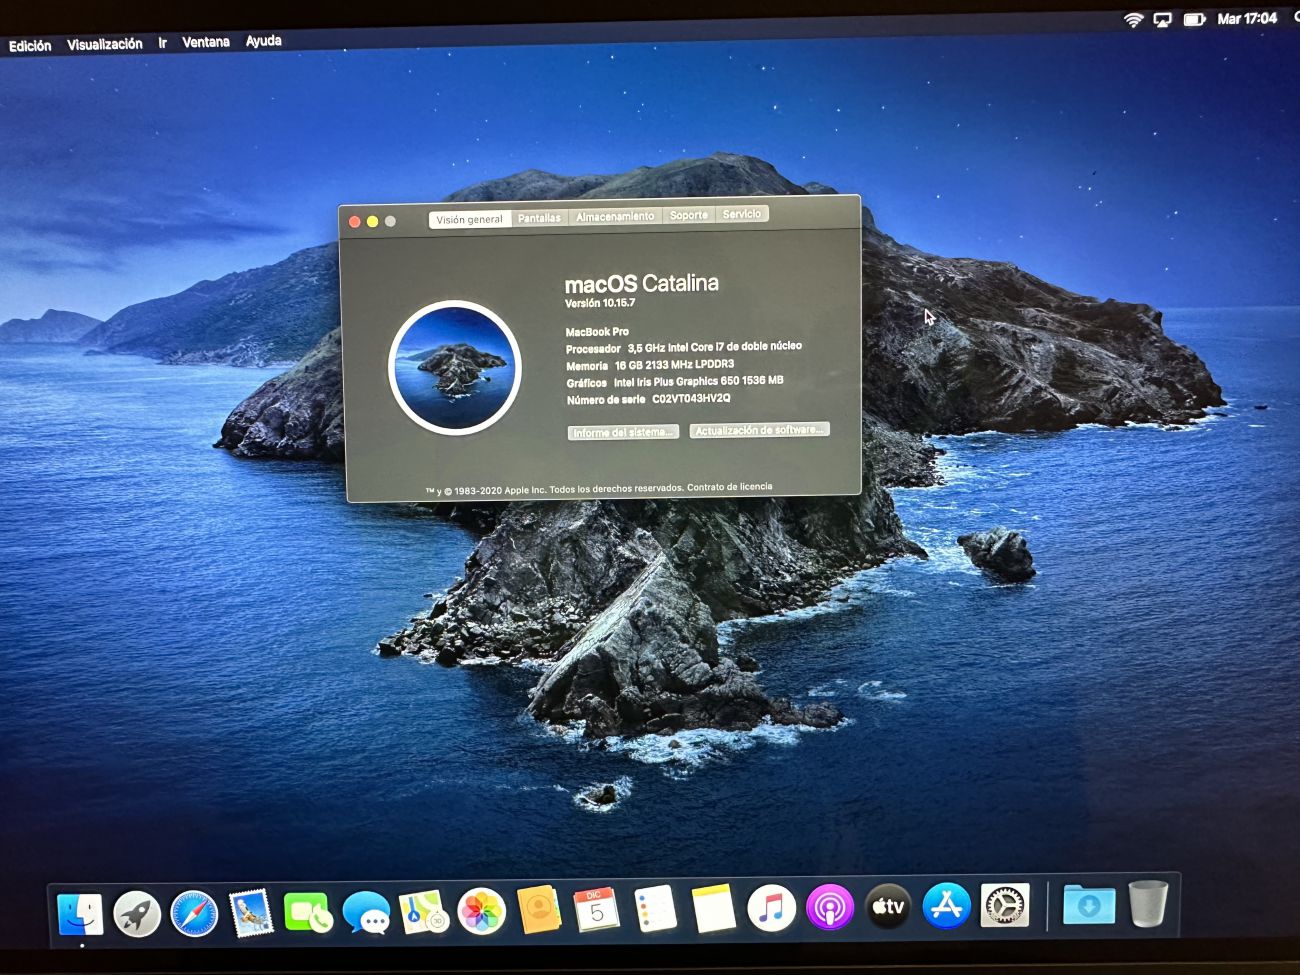Open the Podcasts app from dock

(829, 908)
